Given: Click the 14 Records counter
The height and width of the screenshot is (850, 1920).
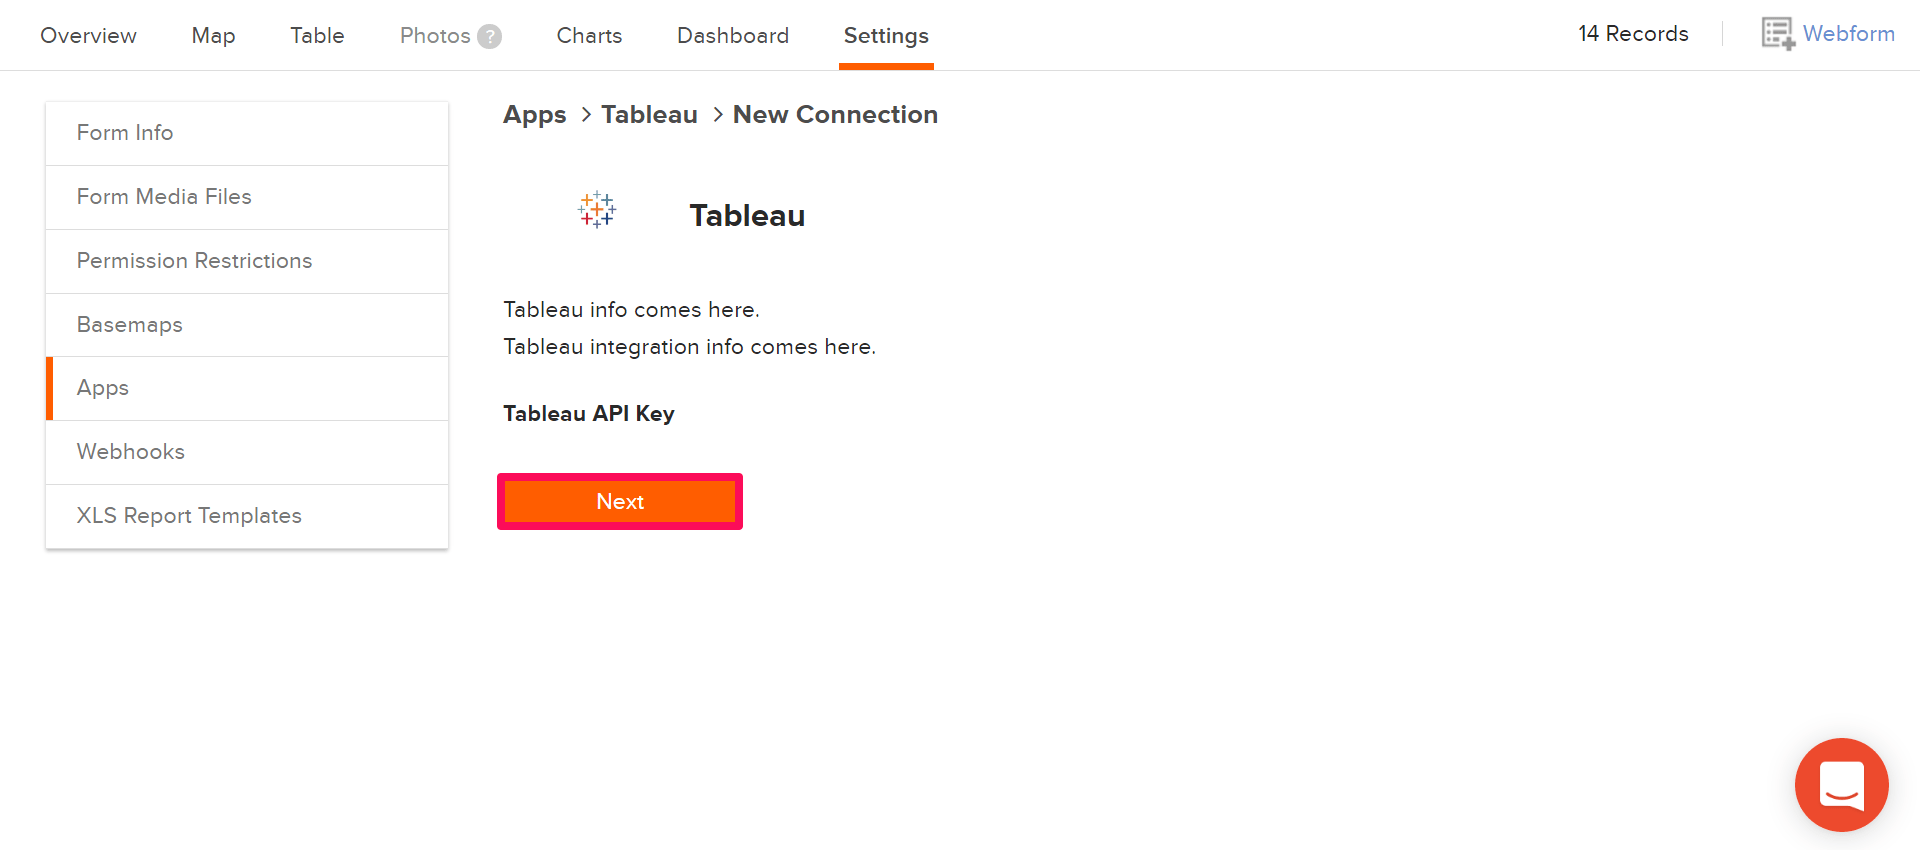Looking at the screenshot, I should click(1633, 33).
